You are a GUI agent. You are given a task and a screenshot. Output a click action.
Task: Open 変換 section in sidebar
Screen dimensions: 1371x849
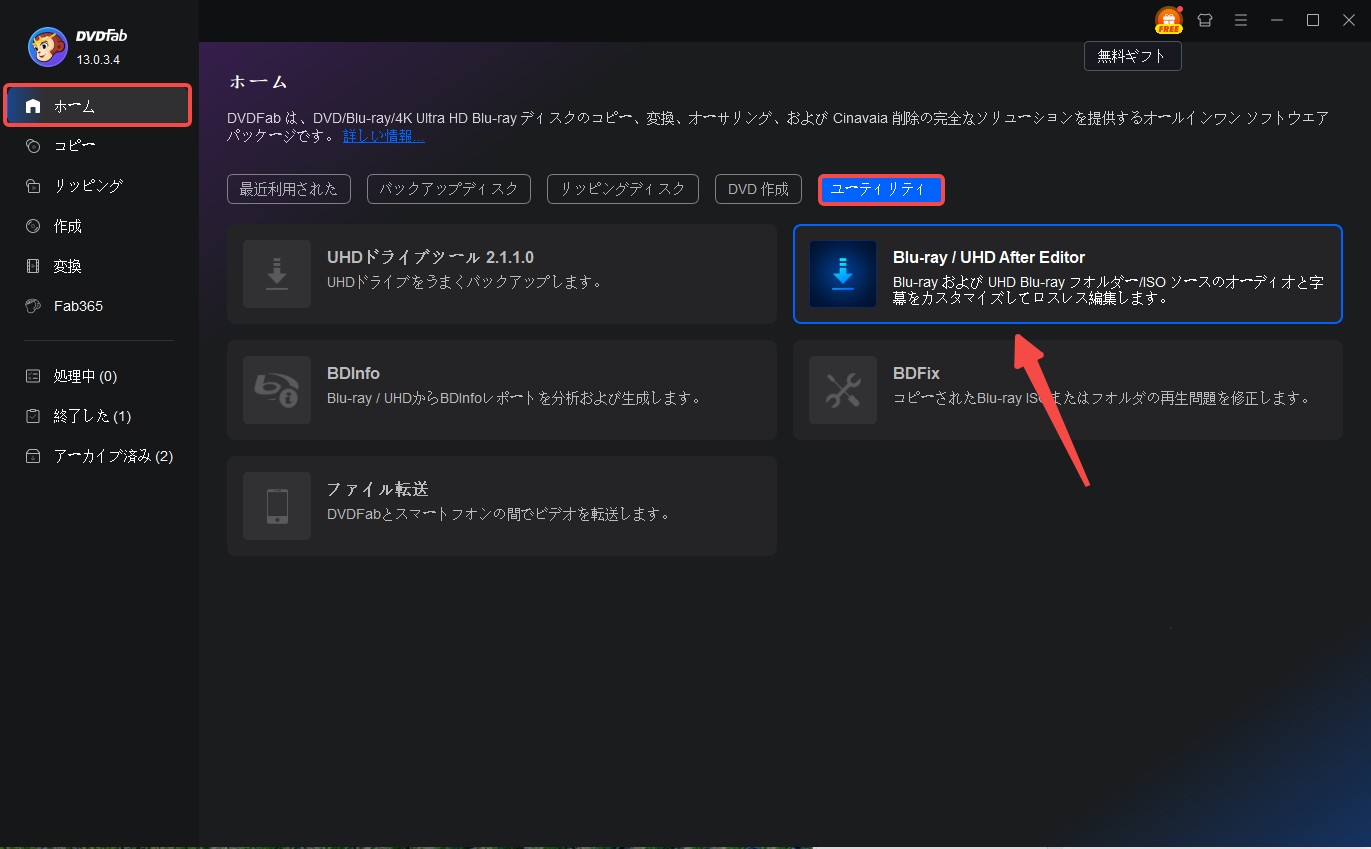pos(68,266)
